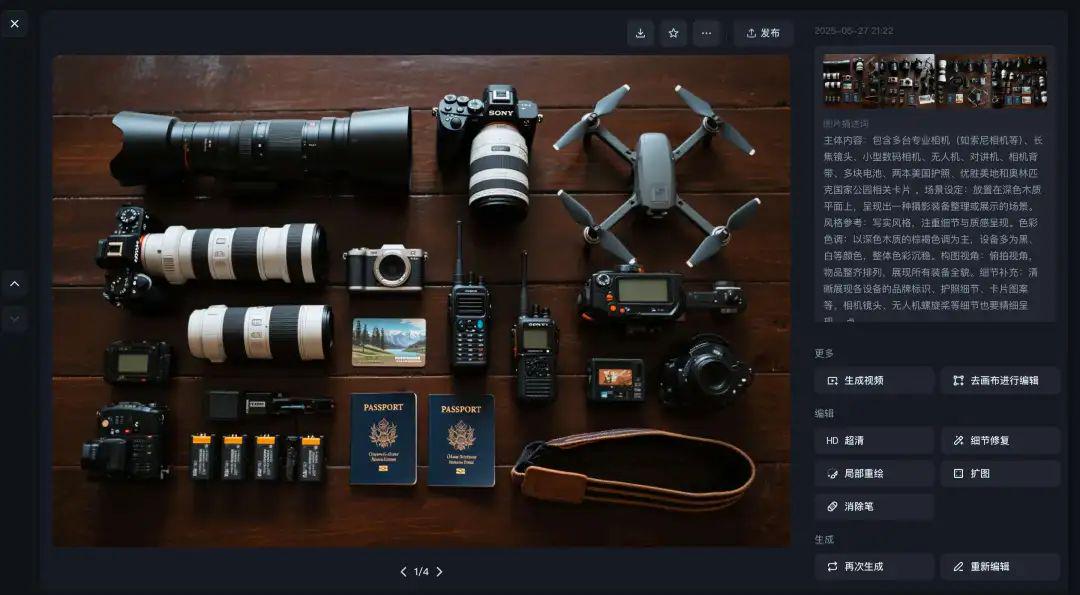The height and width of the screenshot is (595, 1080).
Task: Select the second generated thumbnail
Action: (906, 80)
